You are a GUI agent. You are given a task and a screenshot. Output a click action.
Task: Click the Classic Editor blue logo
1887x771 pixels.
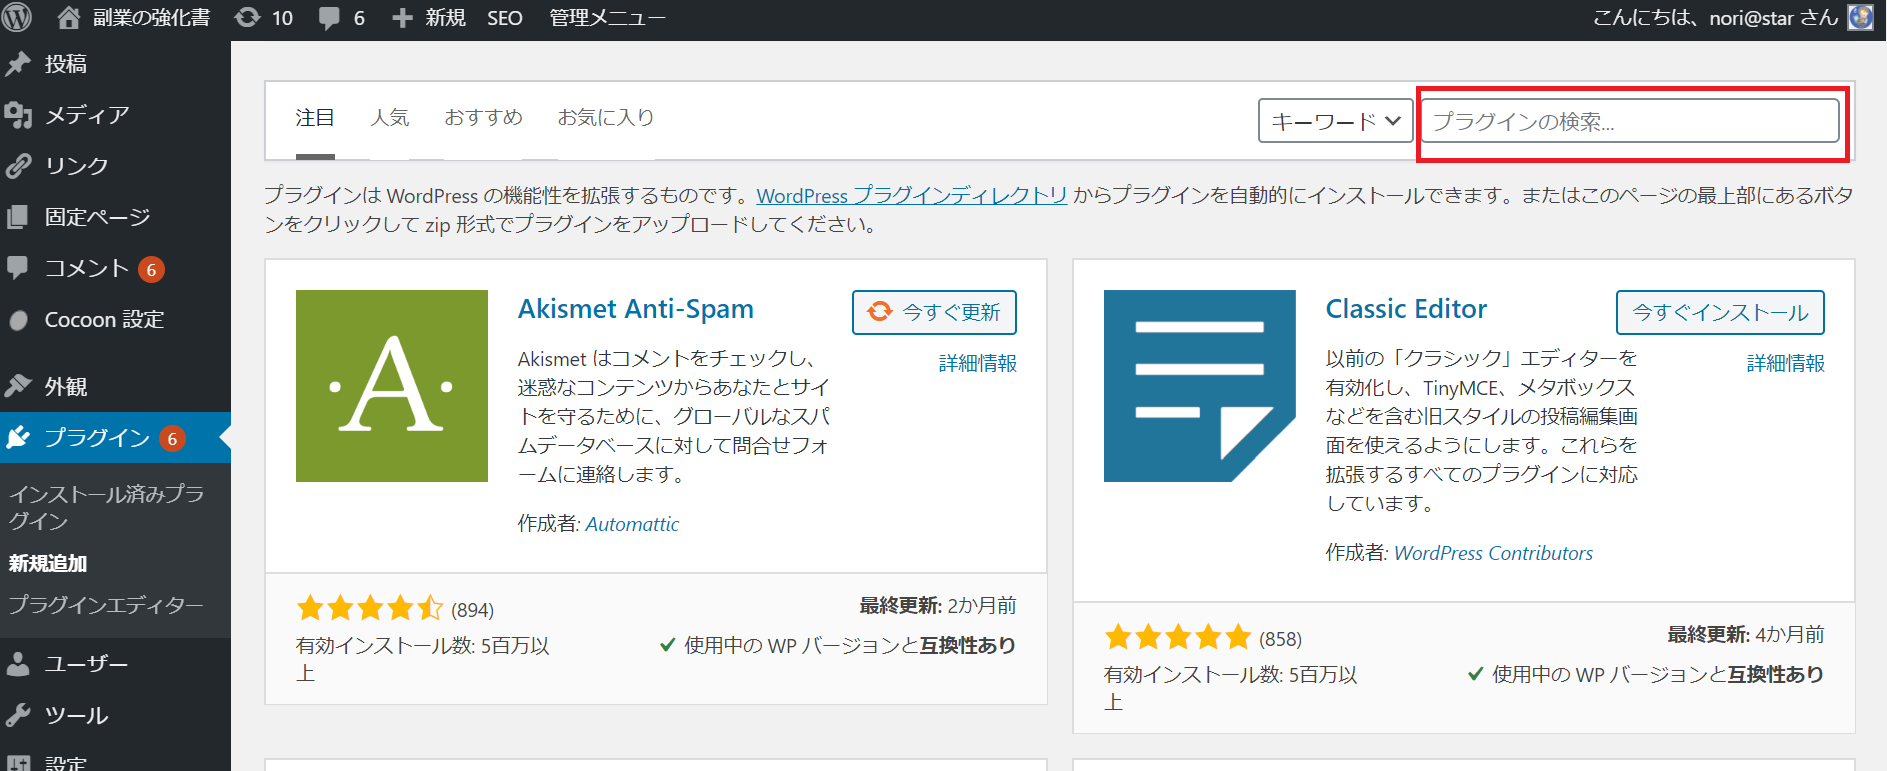1200,386
